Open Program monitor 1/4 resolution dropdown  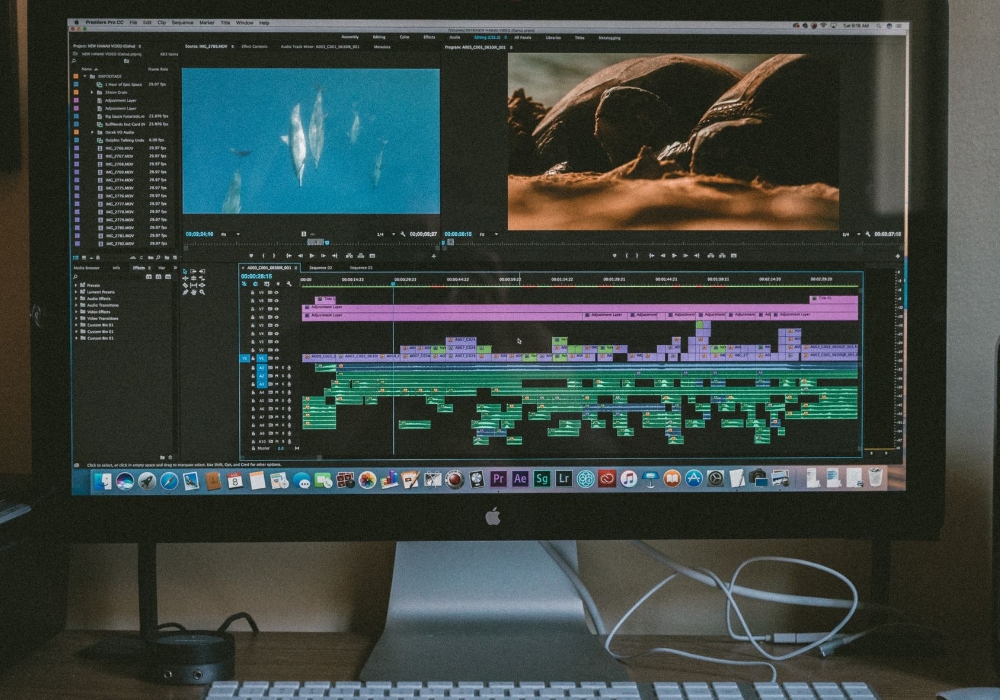point(850,234)
